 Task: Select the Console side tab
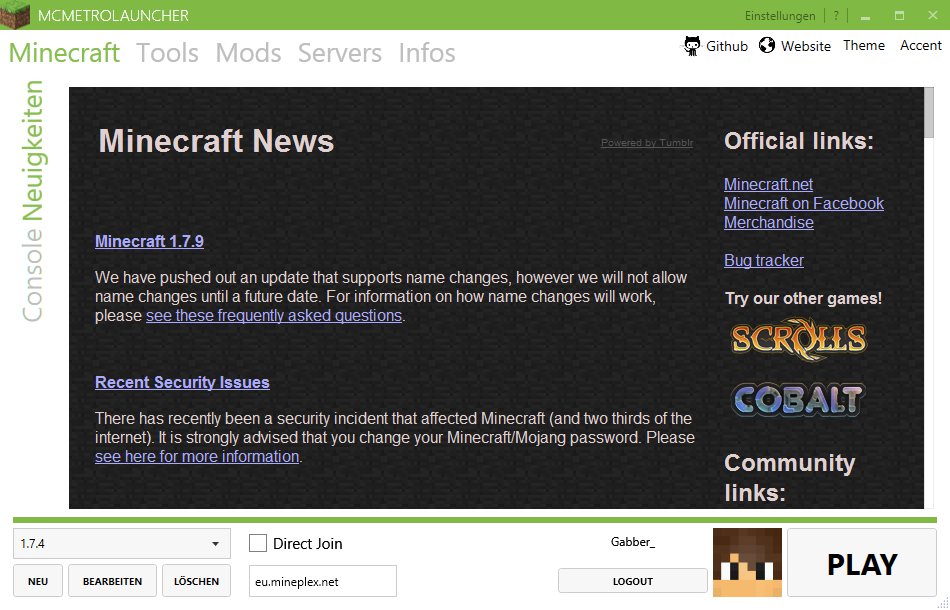point(32,274)
